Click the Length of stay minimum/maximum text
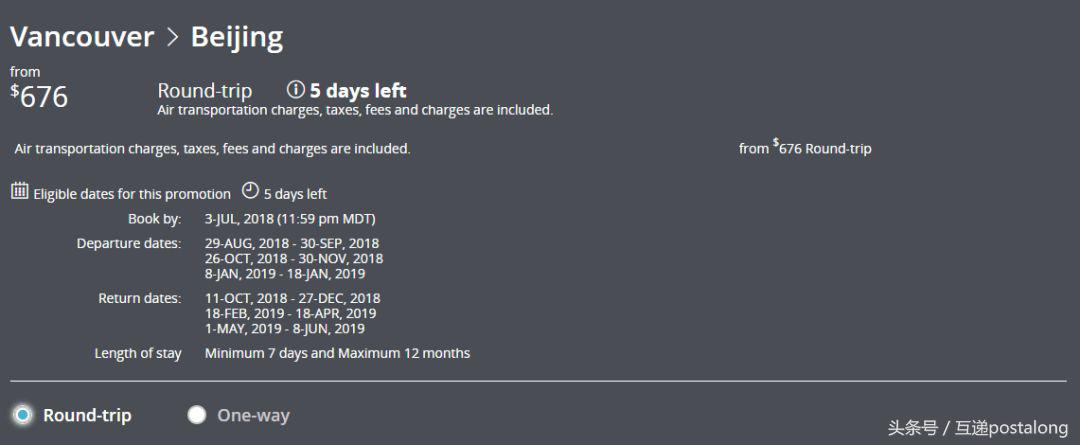The width and height of the screenshot is (1080, 445). 337,353
